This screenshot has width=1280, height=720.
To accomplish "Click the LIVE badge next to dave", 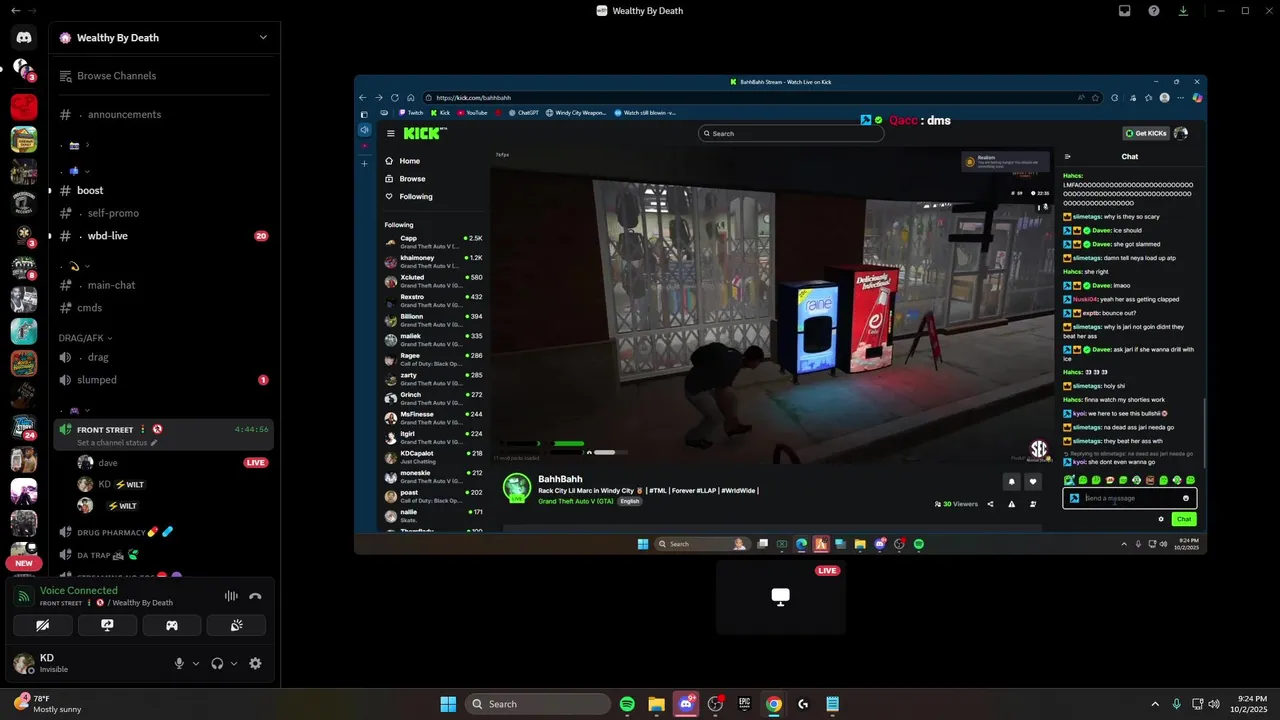I will (x=256, y=463).
